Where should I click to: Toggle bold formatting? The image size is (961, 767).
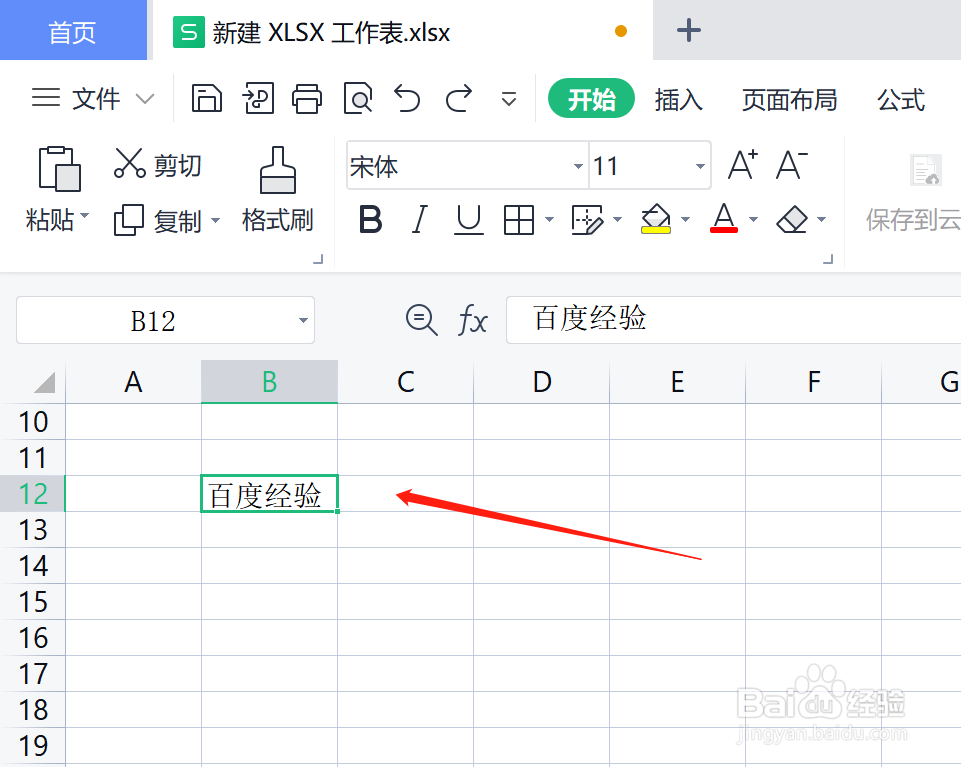(370, 219)
